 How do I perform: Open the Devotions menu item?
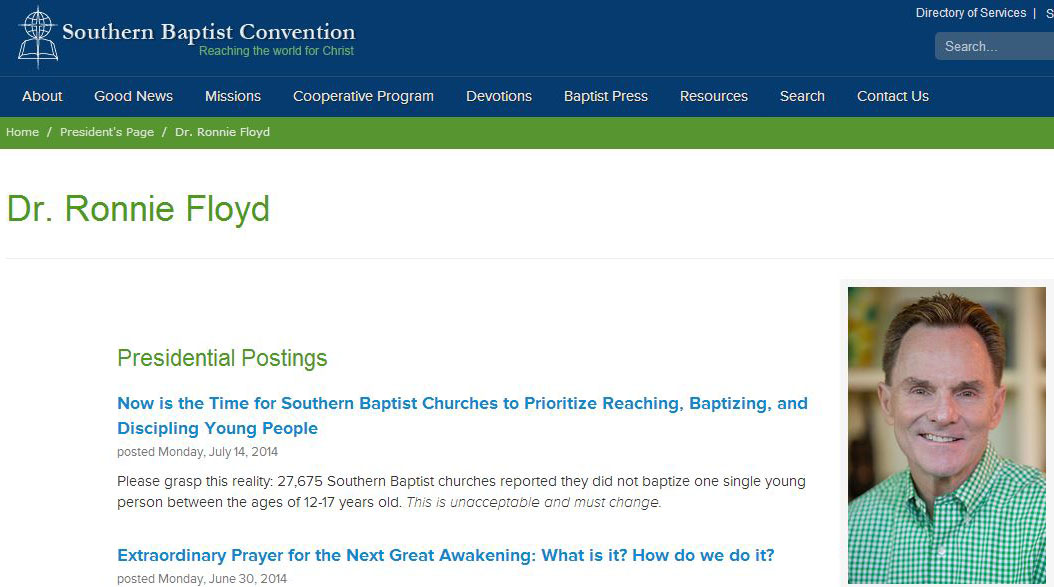499,96
